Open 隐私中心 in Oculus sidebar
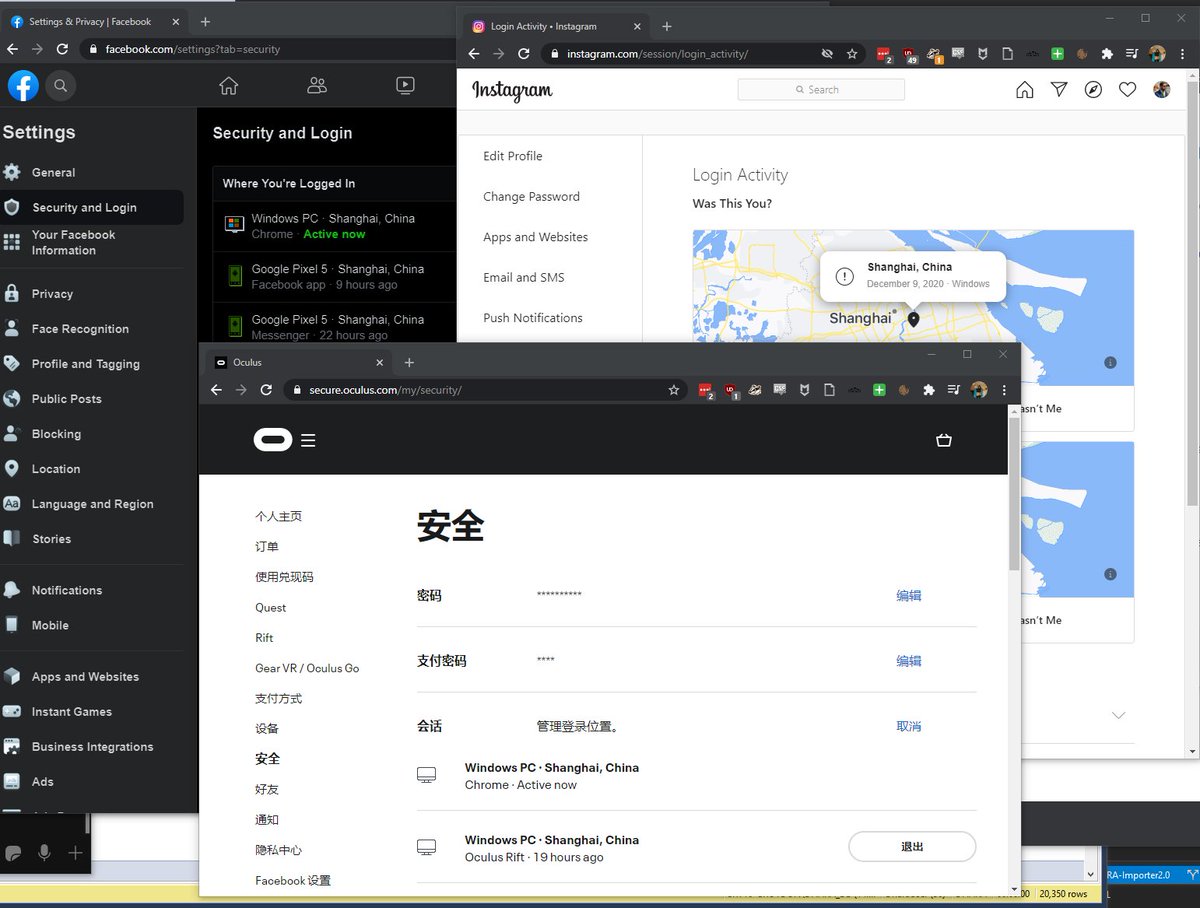The image size is (1200, 908). 278,850
